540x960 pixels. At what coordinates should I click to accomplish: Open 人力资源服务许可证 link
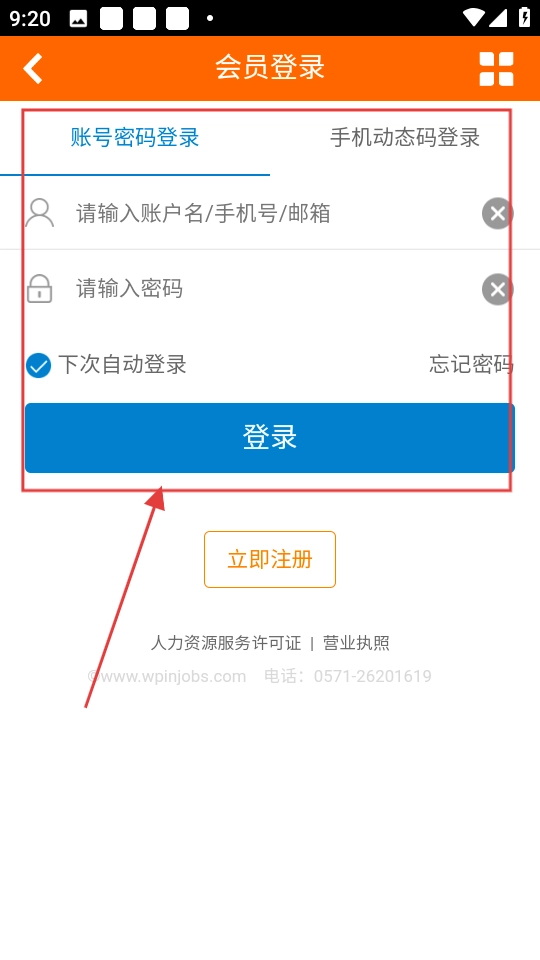226,643
